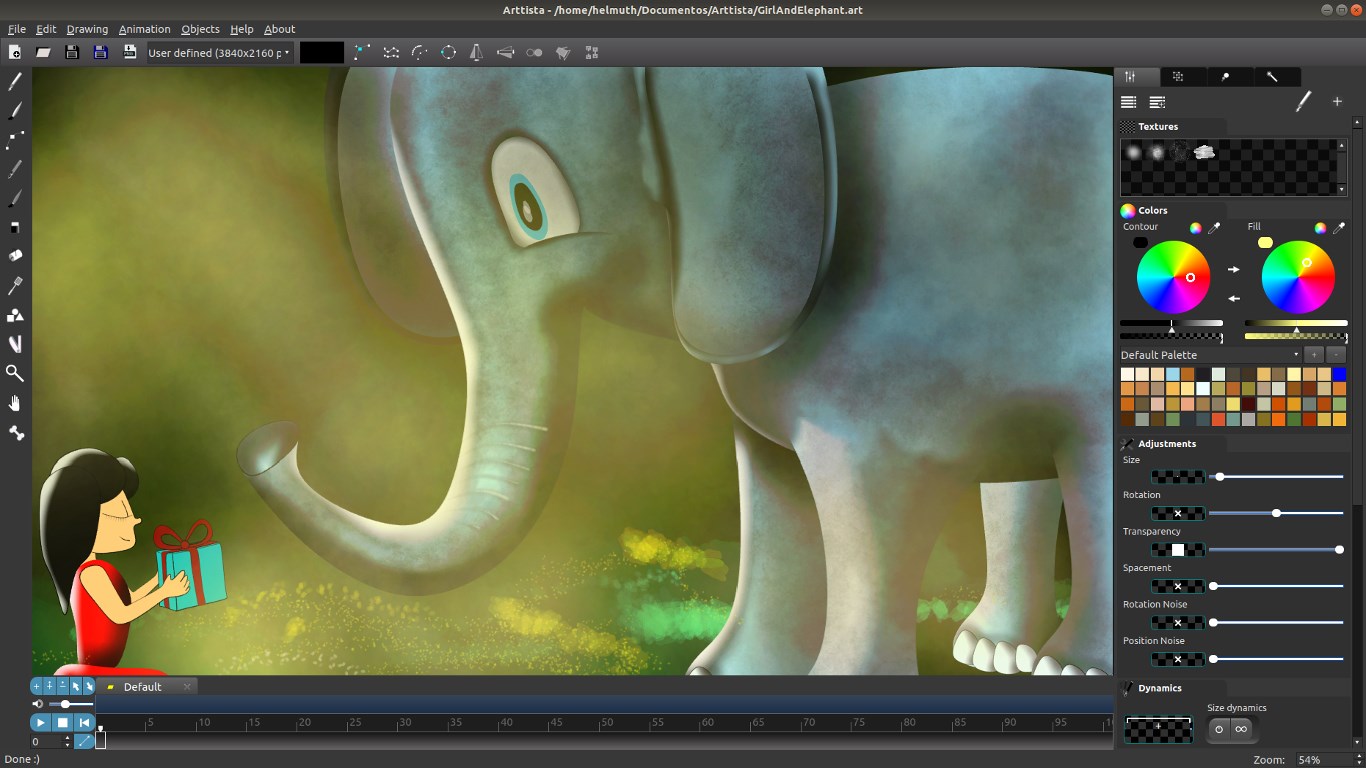Image resolution: width=1366 pixels, height=768 pixels.
Task: Mute the timeline audio speaker icon
Action: pos(38,703)
